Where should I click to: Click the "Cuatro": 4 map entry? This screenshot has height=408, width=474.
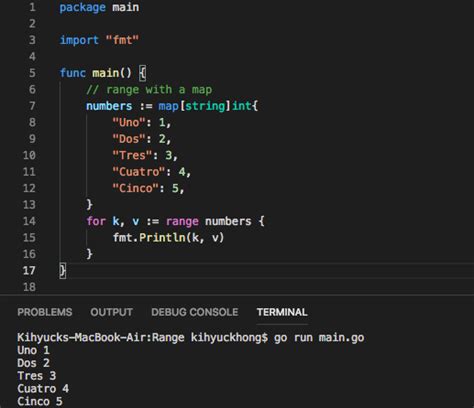point(152,172)
